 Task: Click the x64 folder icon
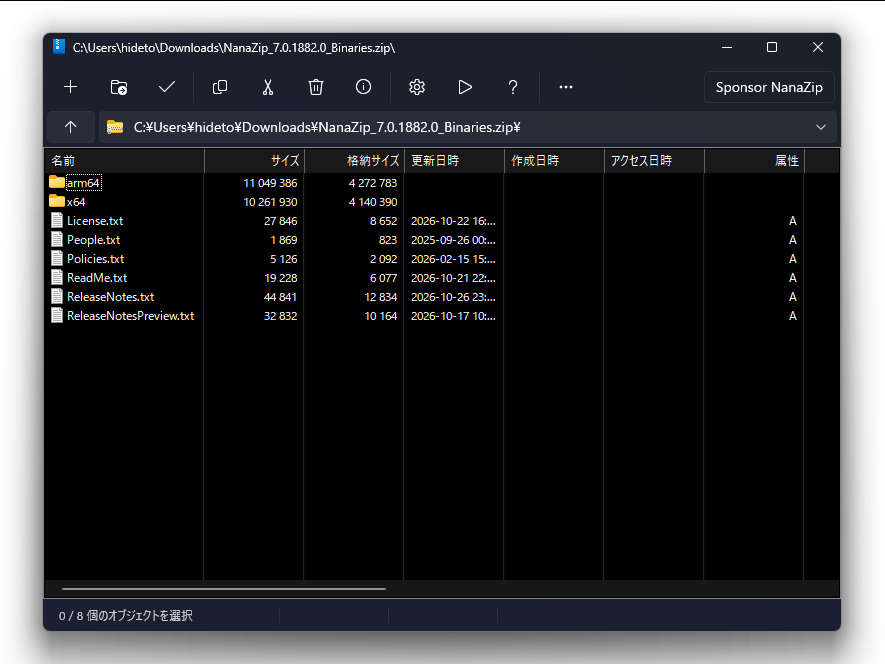point(56,201)
